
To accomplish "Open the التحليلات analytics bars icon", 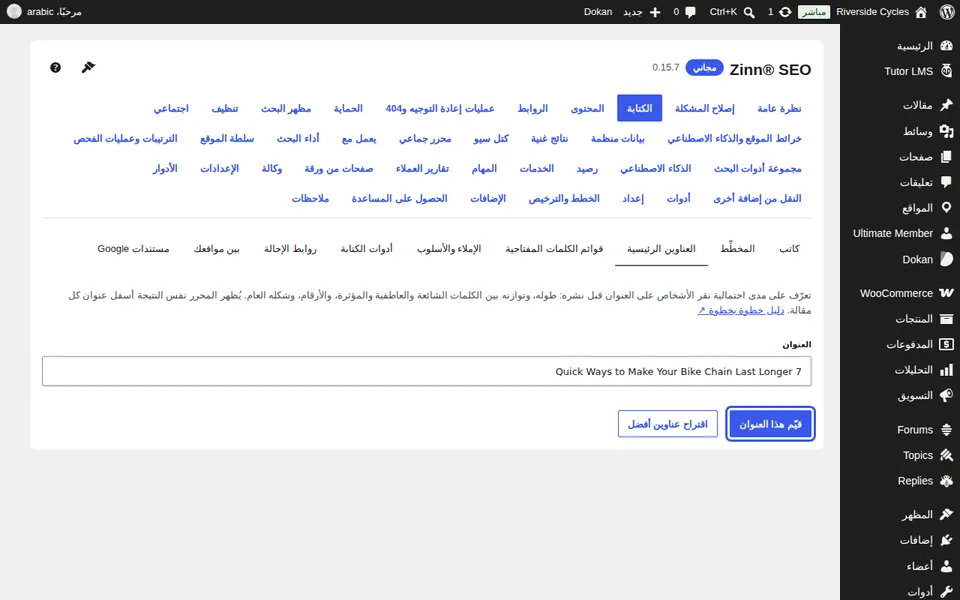I will (x=947, y=370).
